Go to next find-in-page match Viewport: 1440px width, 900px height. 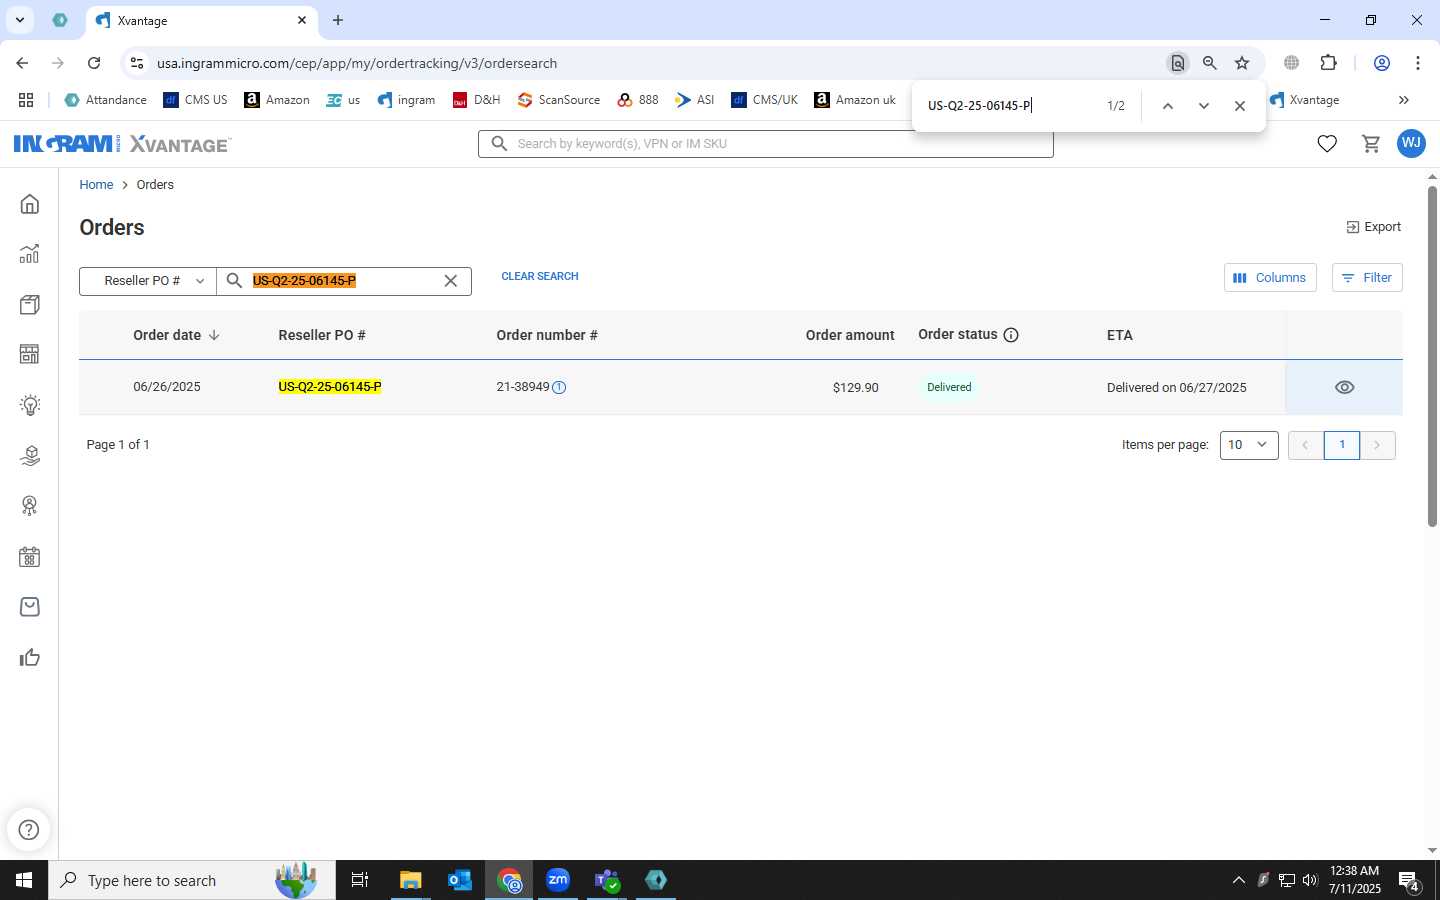click(x=1204, y=106)
